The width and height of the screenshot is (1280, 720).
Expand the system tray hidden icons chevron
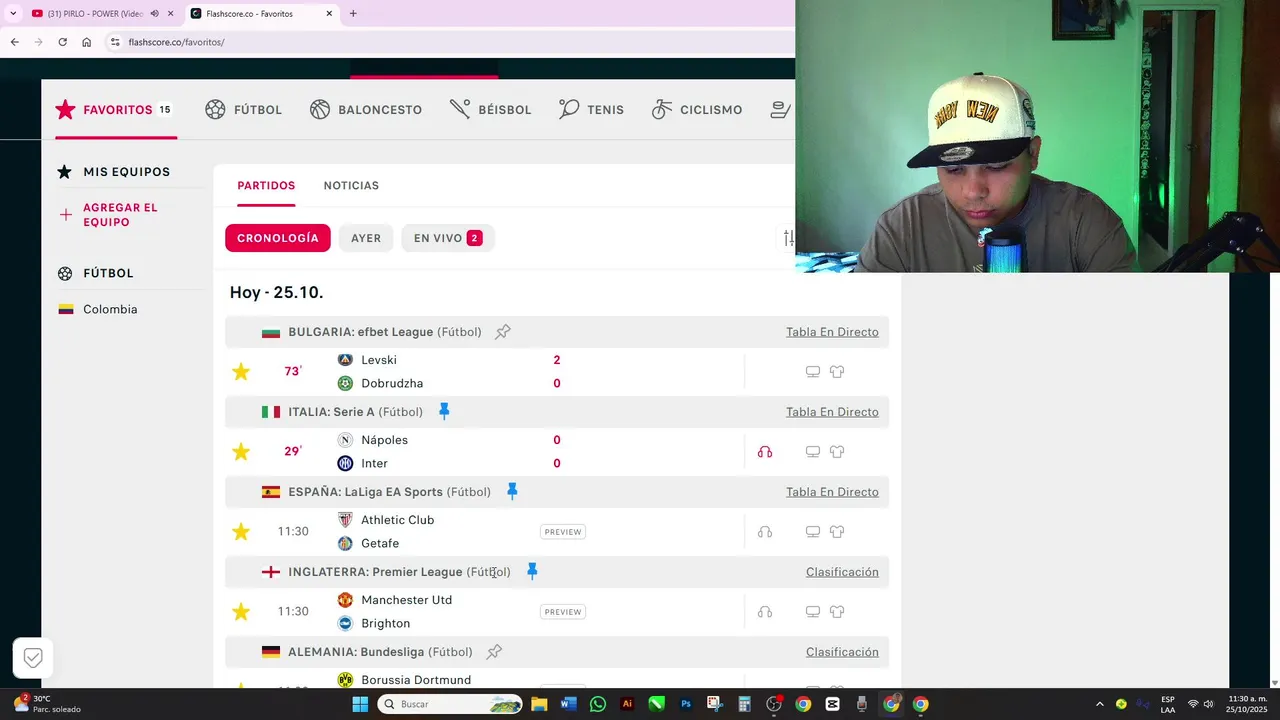click(x=1100, y=704)
